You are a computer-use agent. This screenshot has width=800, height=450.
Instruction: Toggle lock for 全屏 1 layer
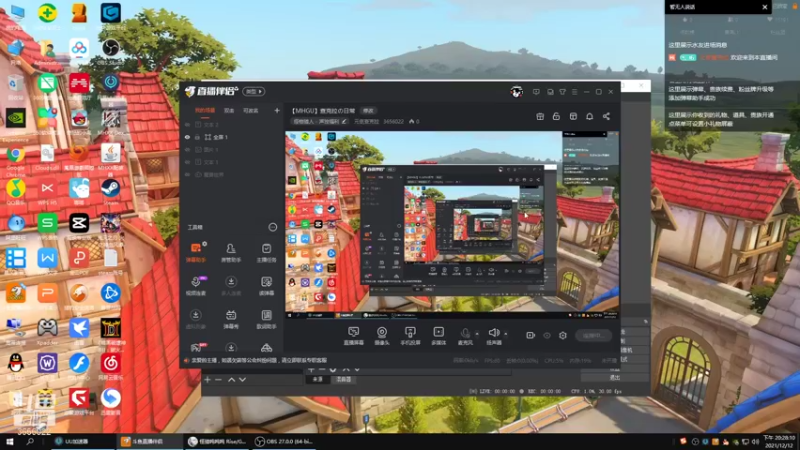tap(197, 137)
